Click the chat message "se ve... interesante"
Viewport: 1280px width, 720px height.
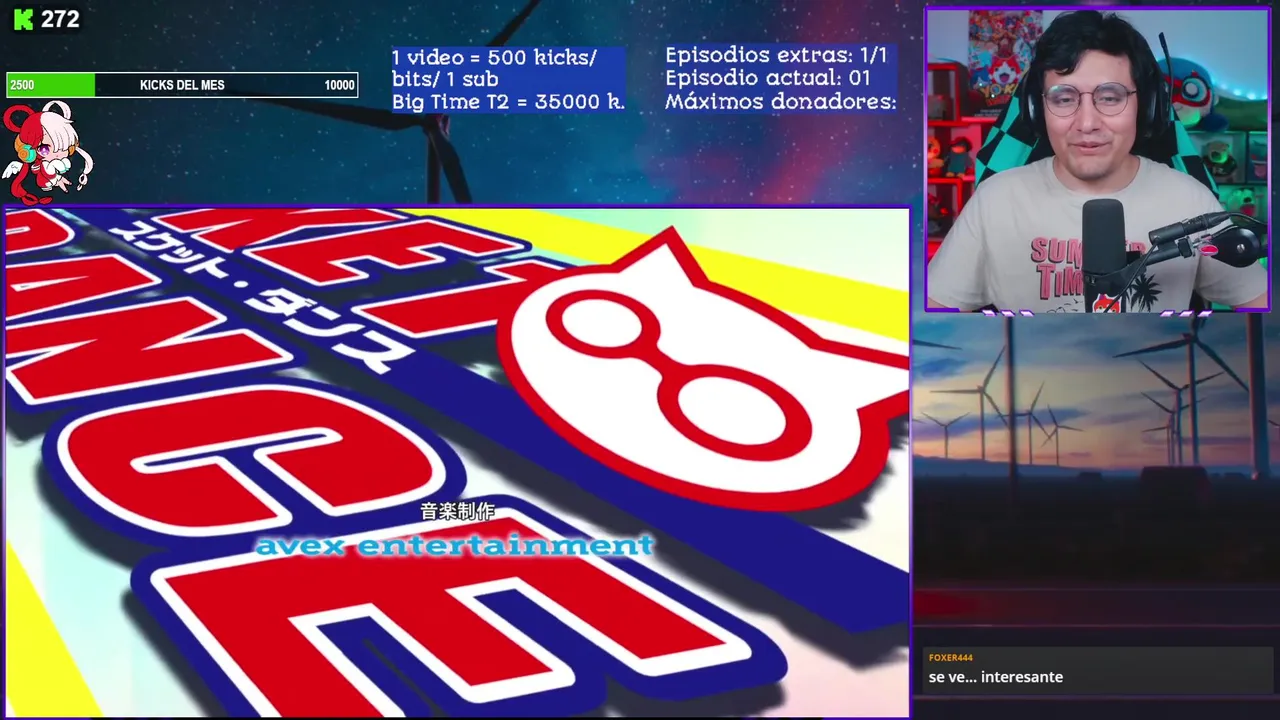tap(996, 677)
